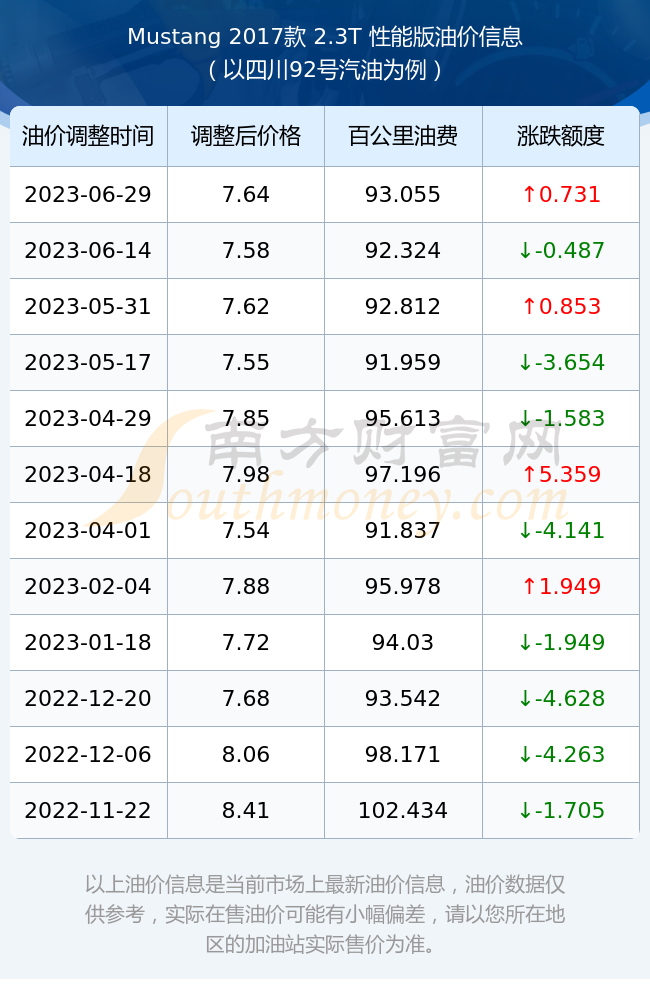This screenshot has width=650, height=1000.
Task: Click the fuel cost 102.434 cell
Action: click(403, 811)
